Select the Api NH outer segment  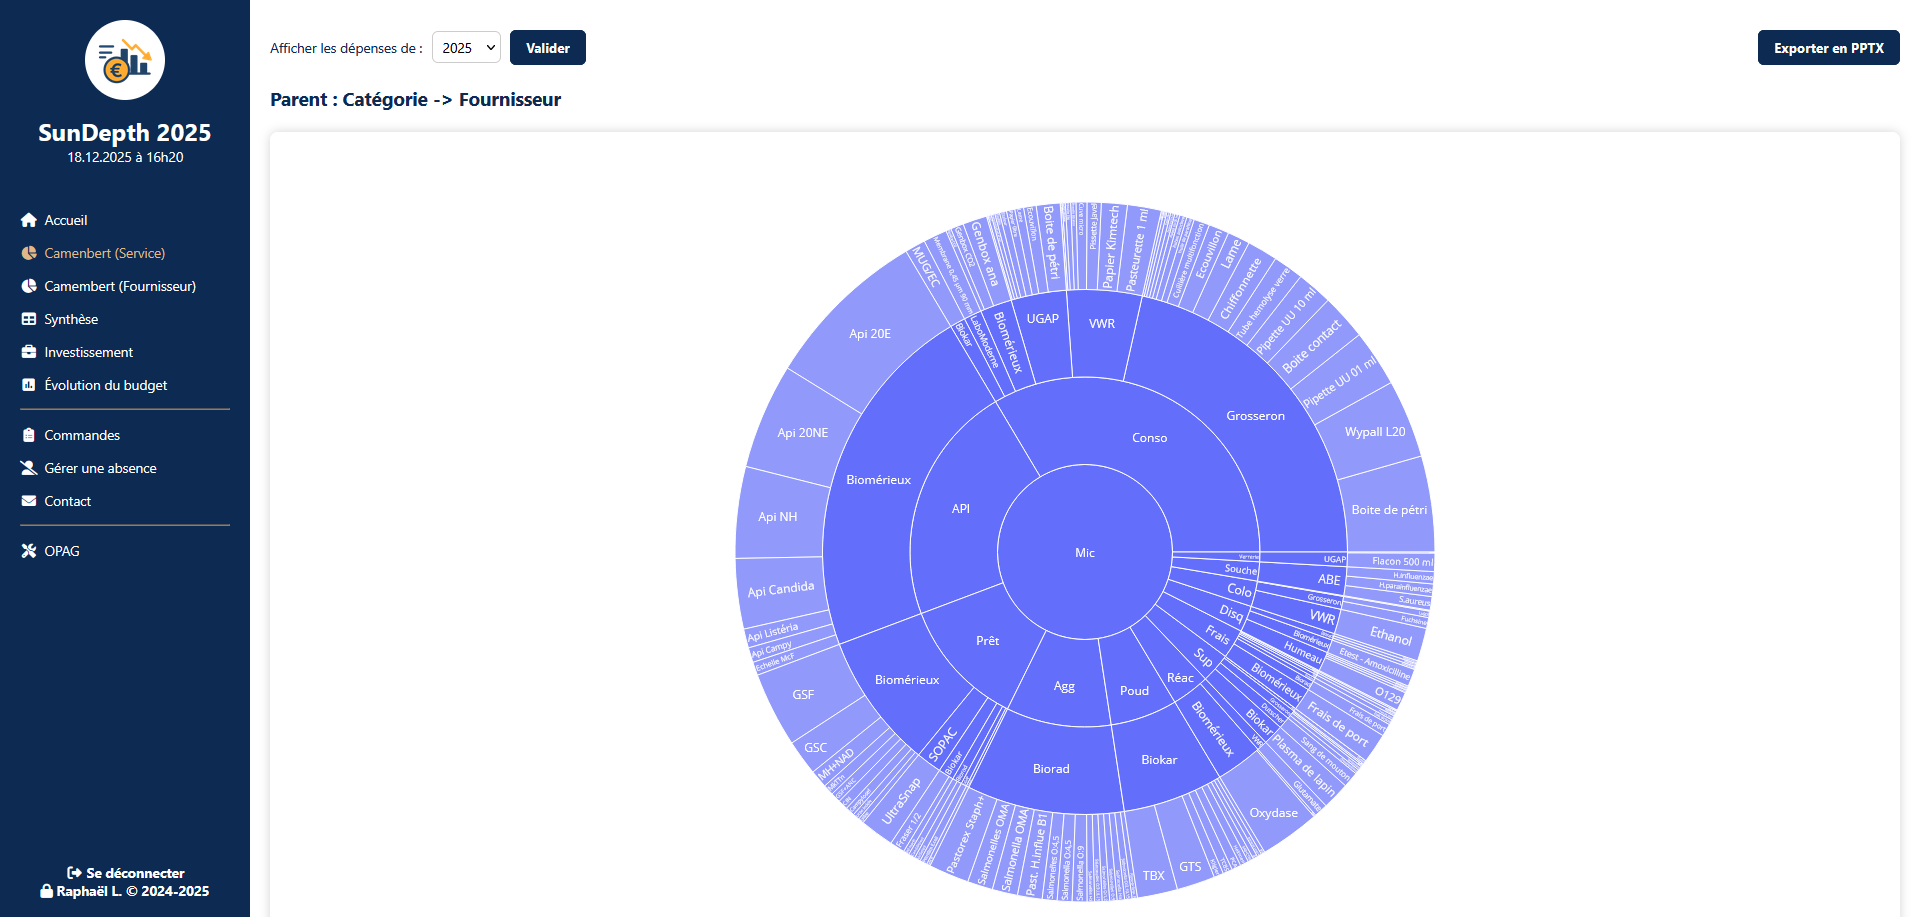[778, 517]
